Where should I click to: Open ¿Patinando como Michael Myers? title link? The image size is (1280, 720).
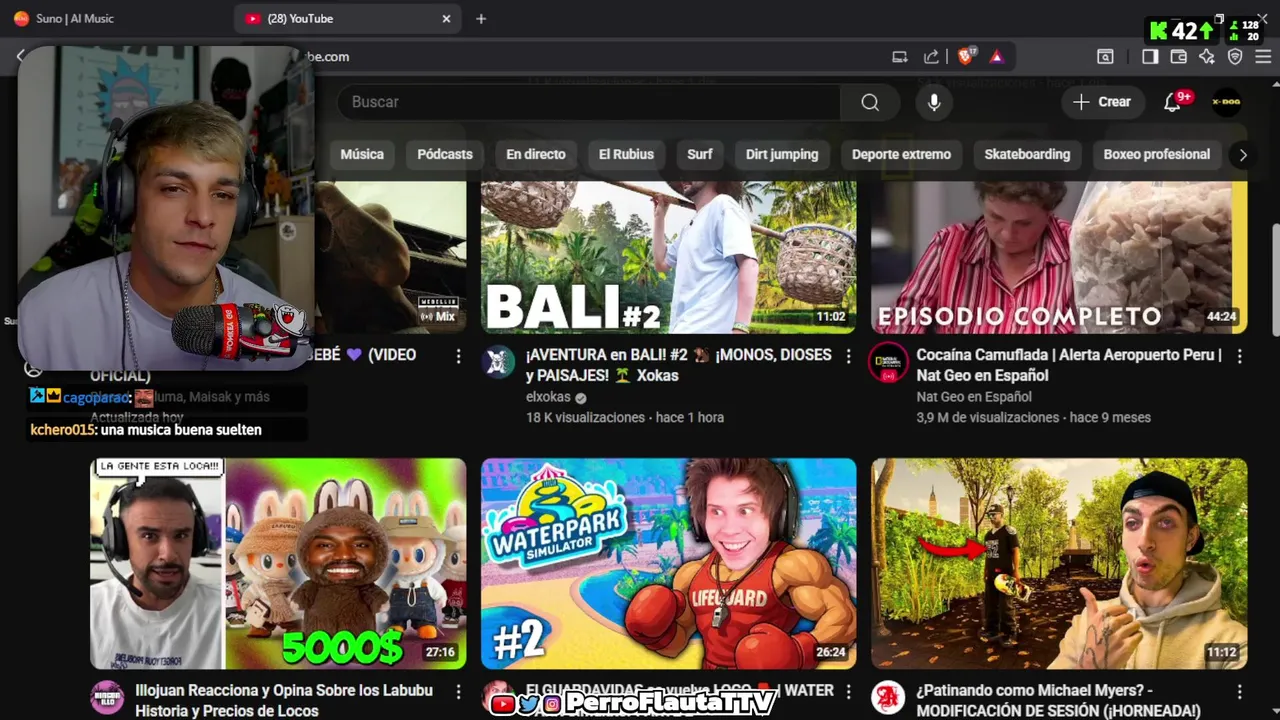pyautogui.click(x=1058, y=701)
